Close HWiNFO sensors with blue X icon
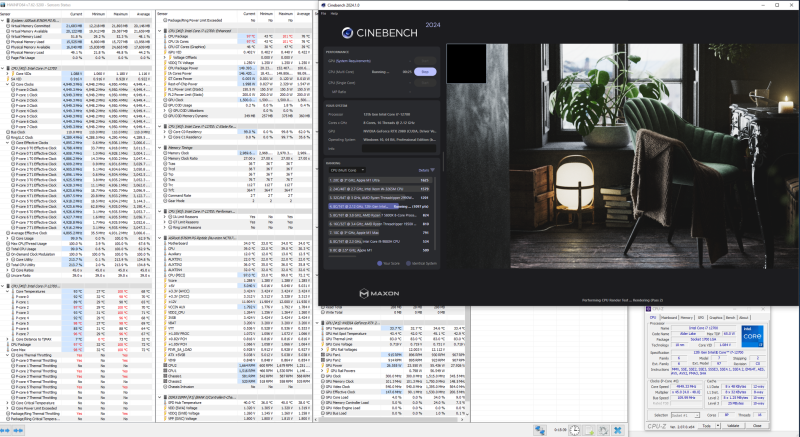800x437 pixels. [617, 430]
